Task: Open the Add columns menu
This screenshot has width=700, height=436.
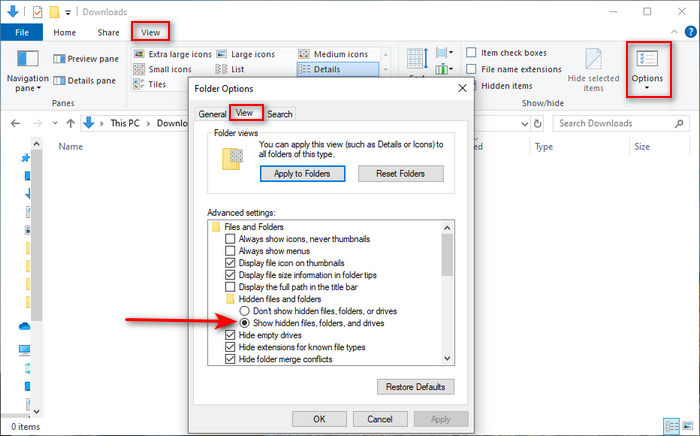Action: 445,69
